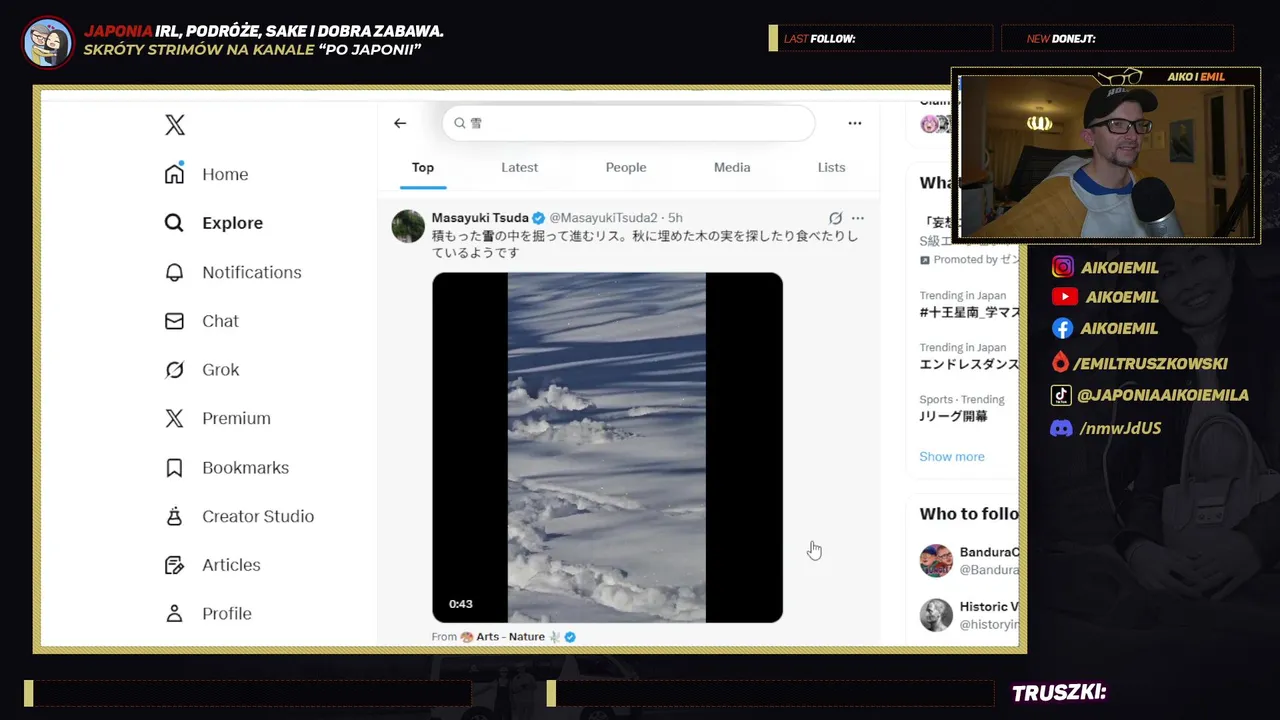
Task: Open @MasayukiTsuda2 handle link
Action: (603, 218)
